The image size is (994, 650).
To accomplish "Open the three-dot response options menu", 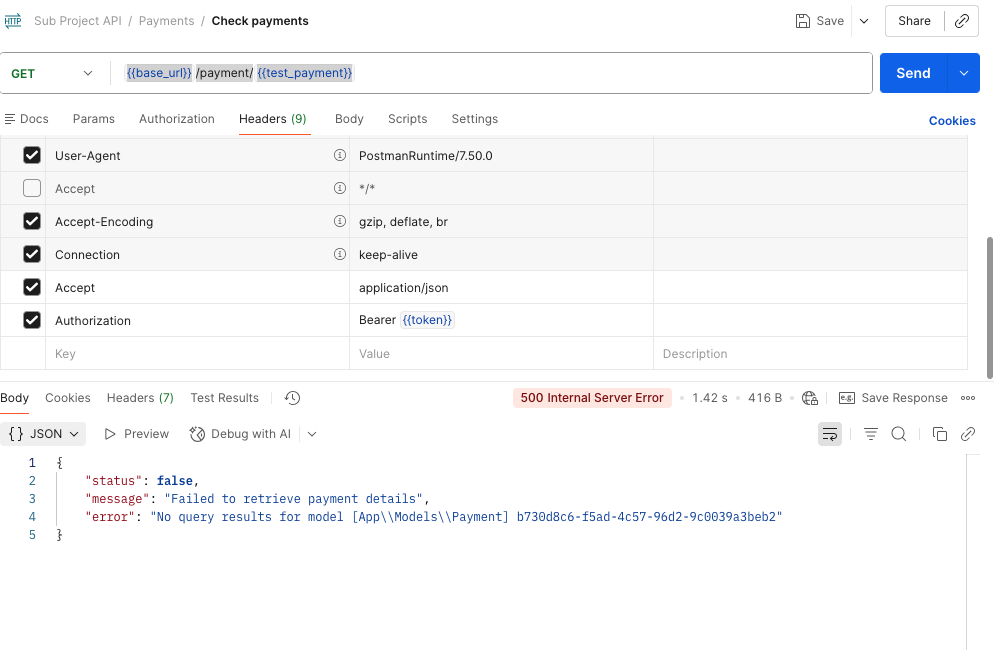I will (968, 398).
